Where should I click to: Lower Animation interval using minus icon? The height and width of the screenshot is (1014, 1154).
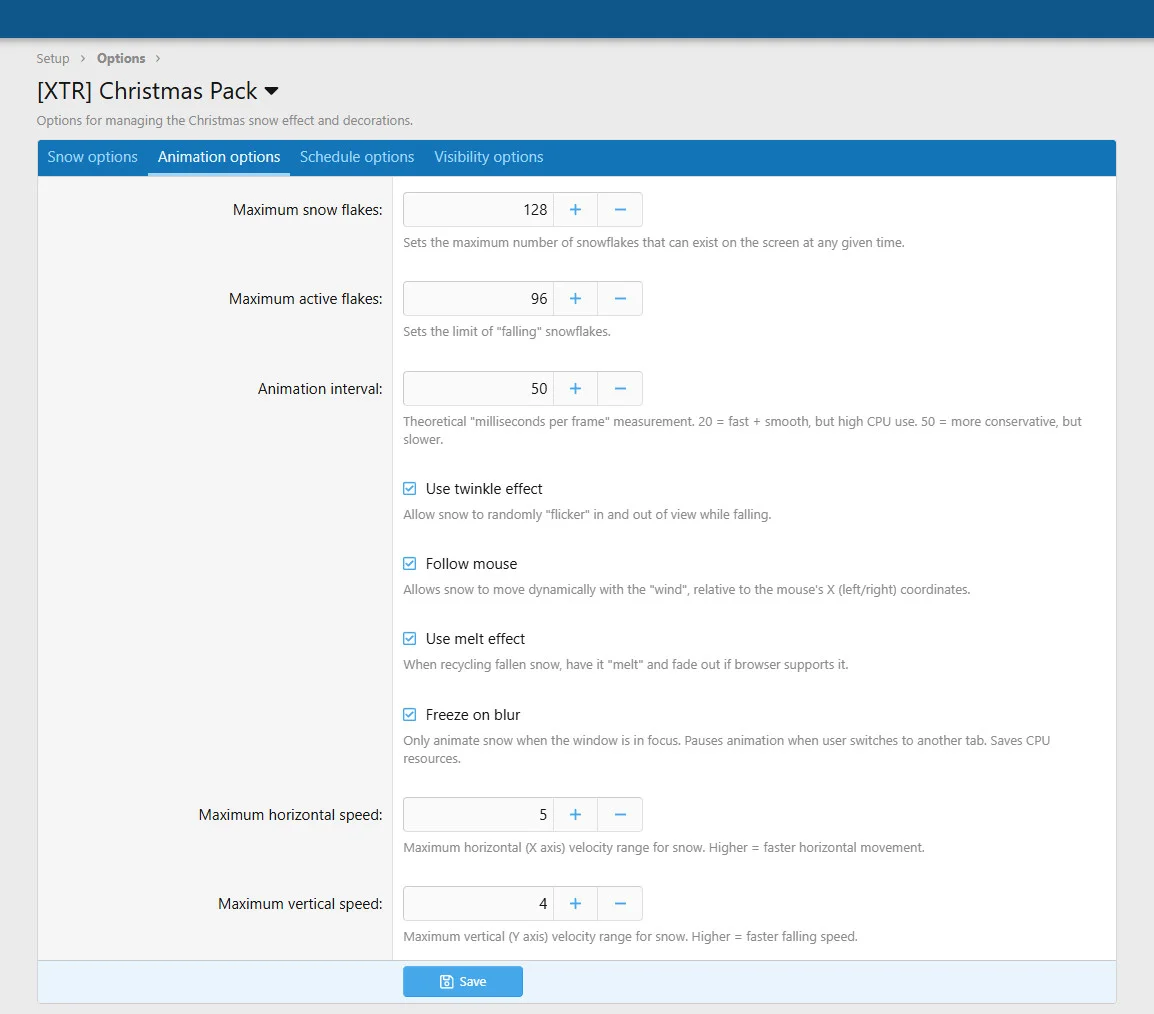(620, 389)
